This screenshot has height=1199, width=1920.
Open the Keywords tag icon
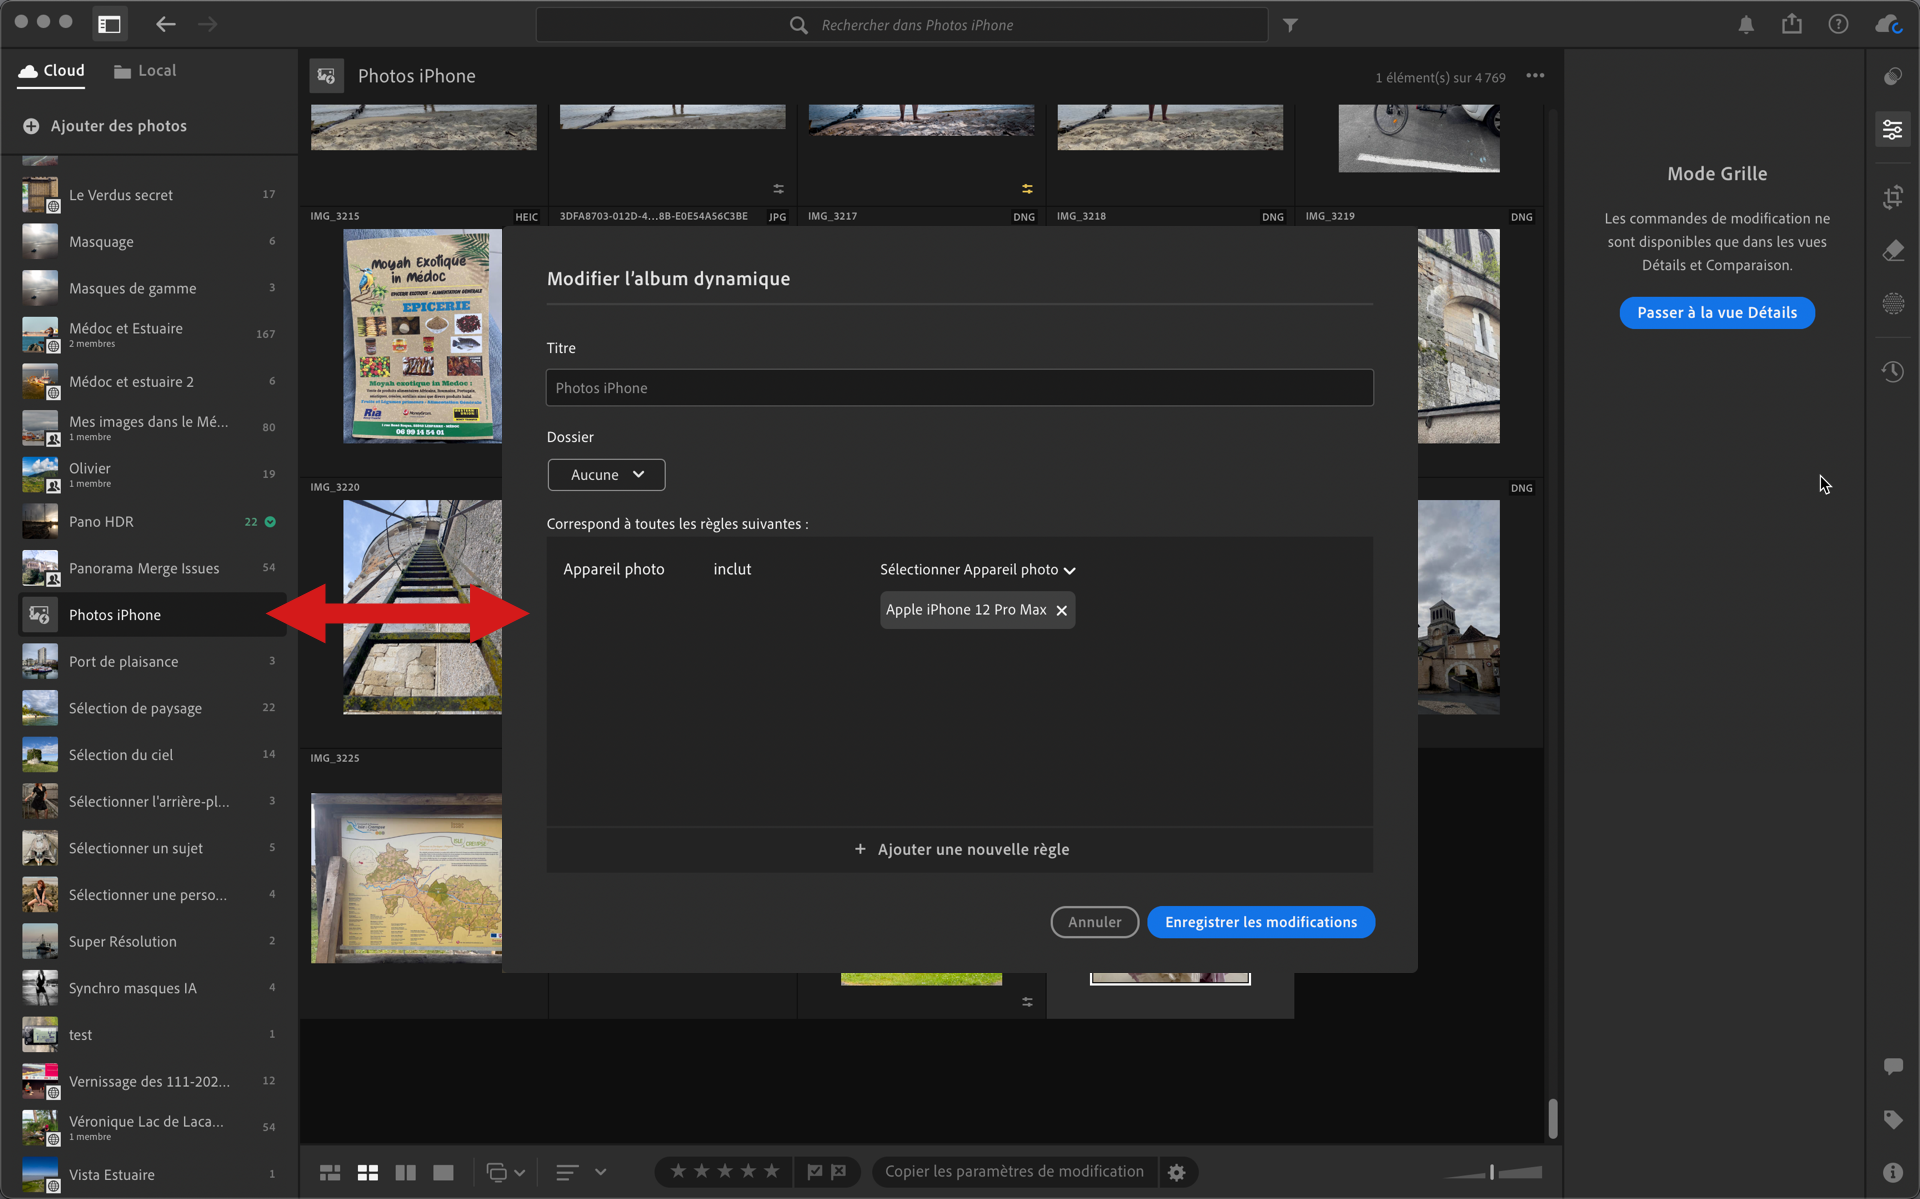1893,1119
